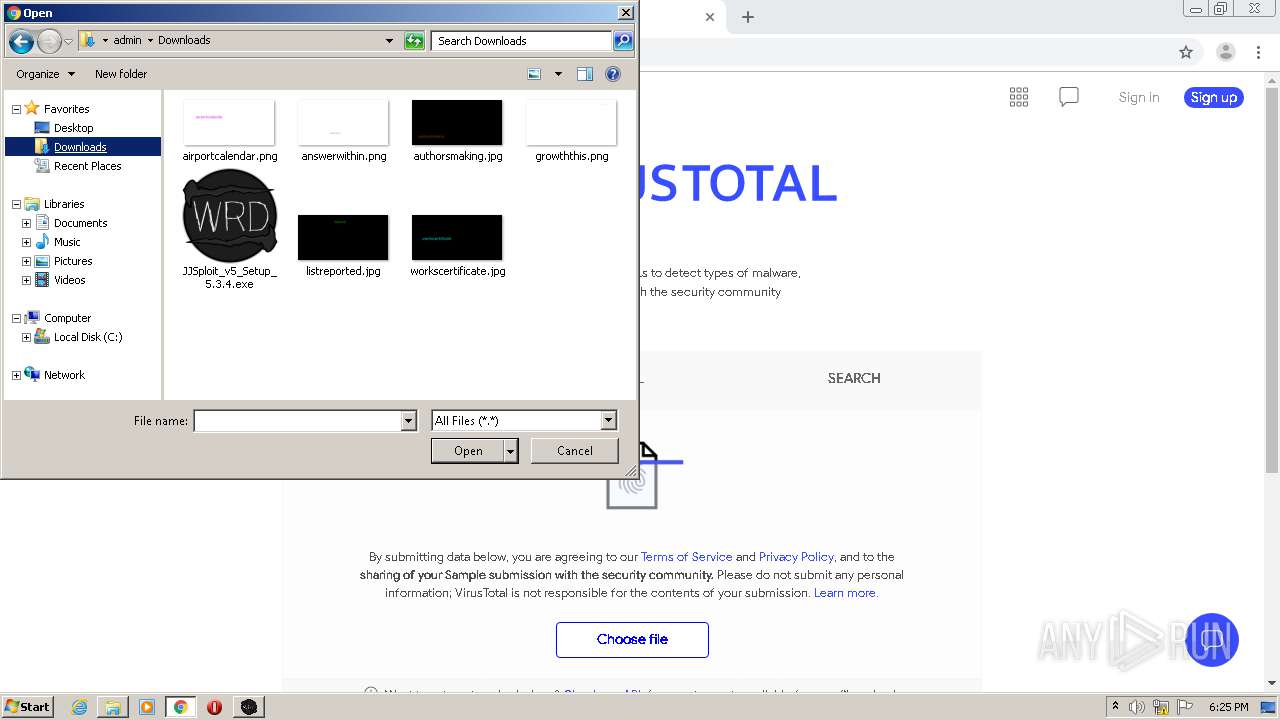Expand the Pictures library

(x=26, y=261)
